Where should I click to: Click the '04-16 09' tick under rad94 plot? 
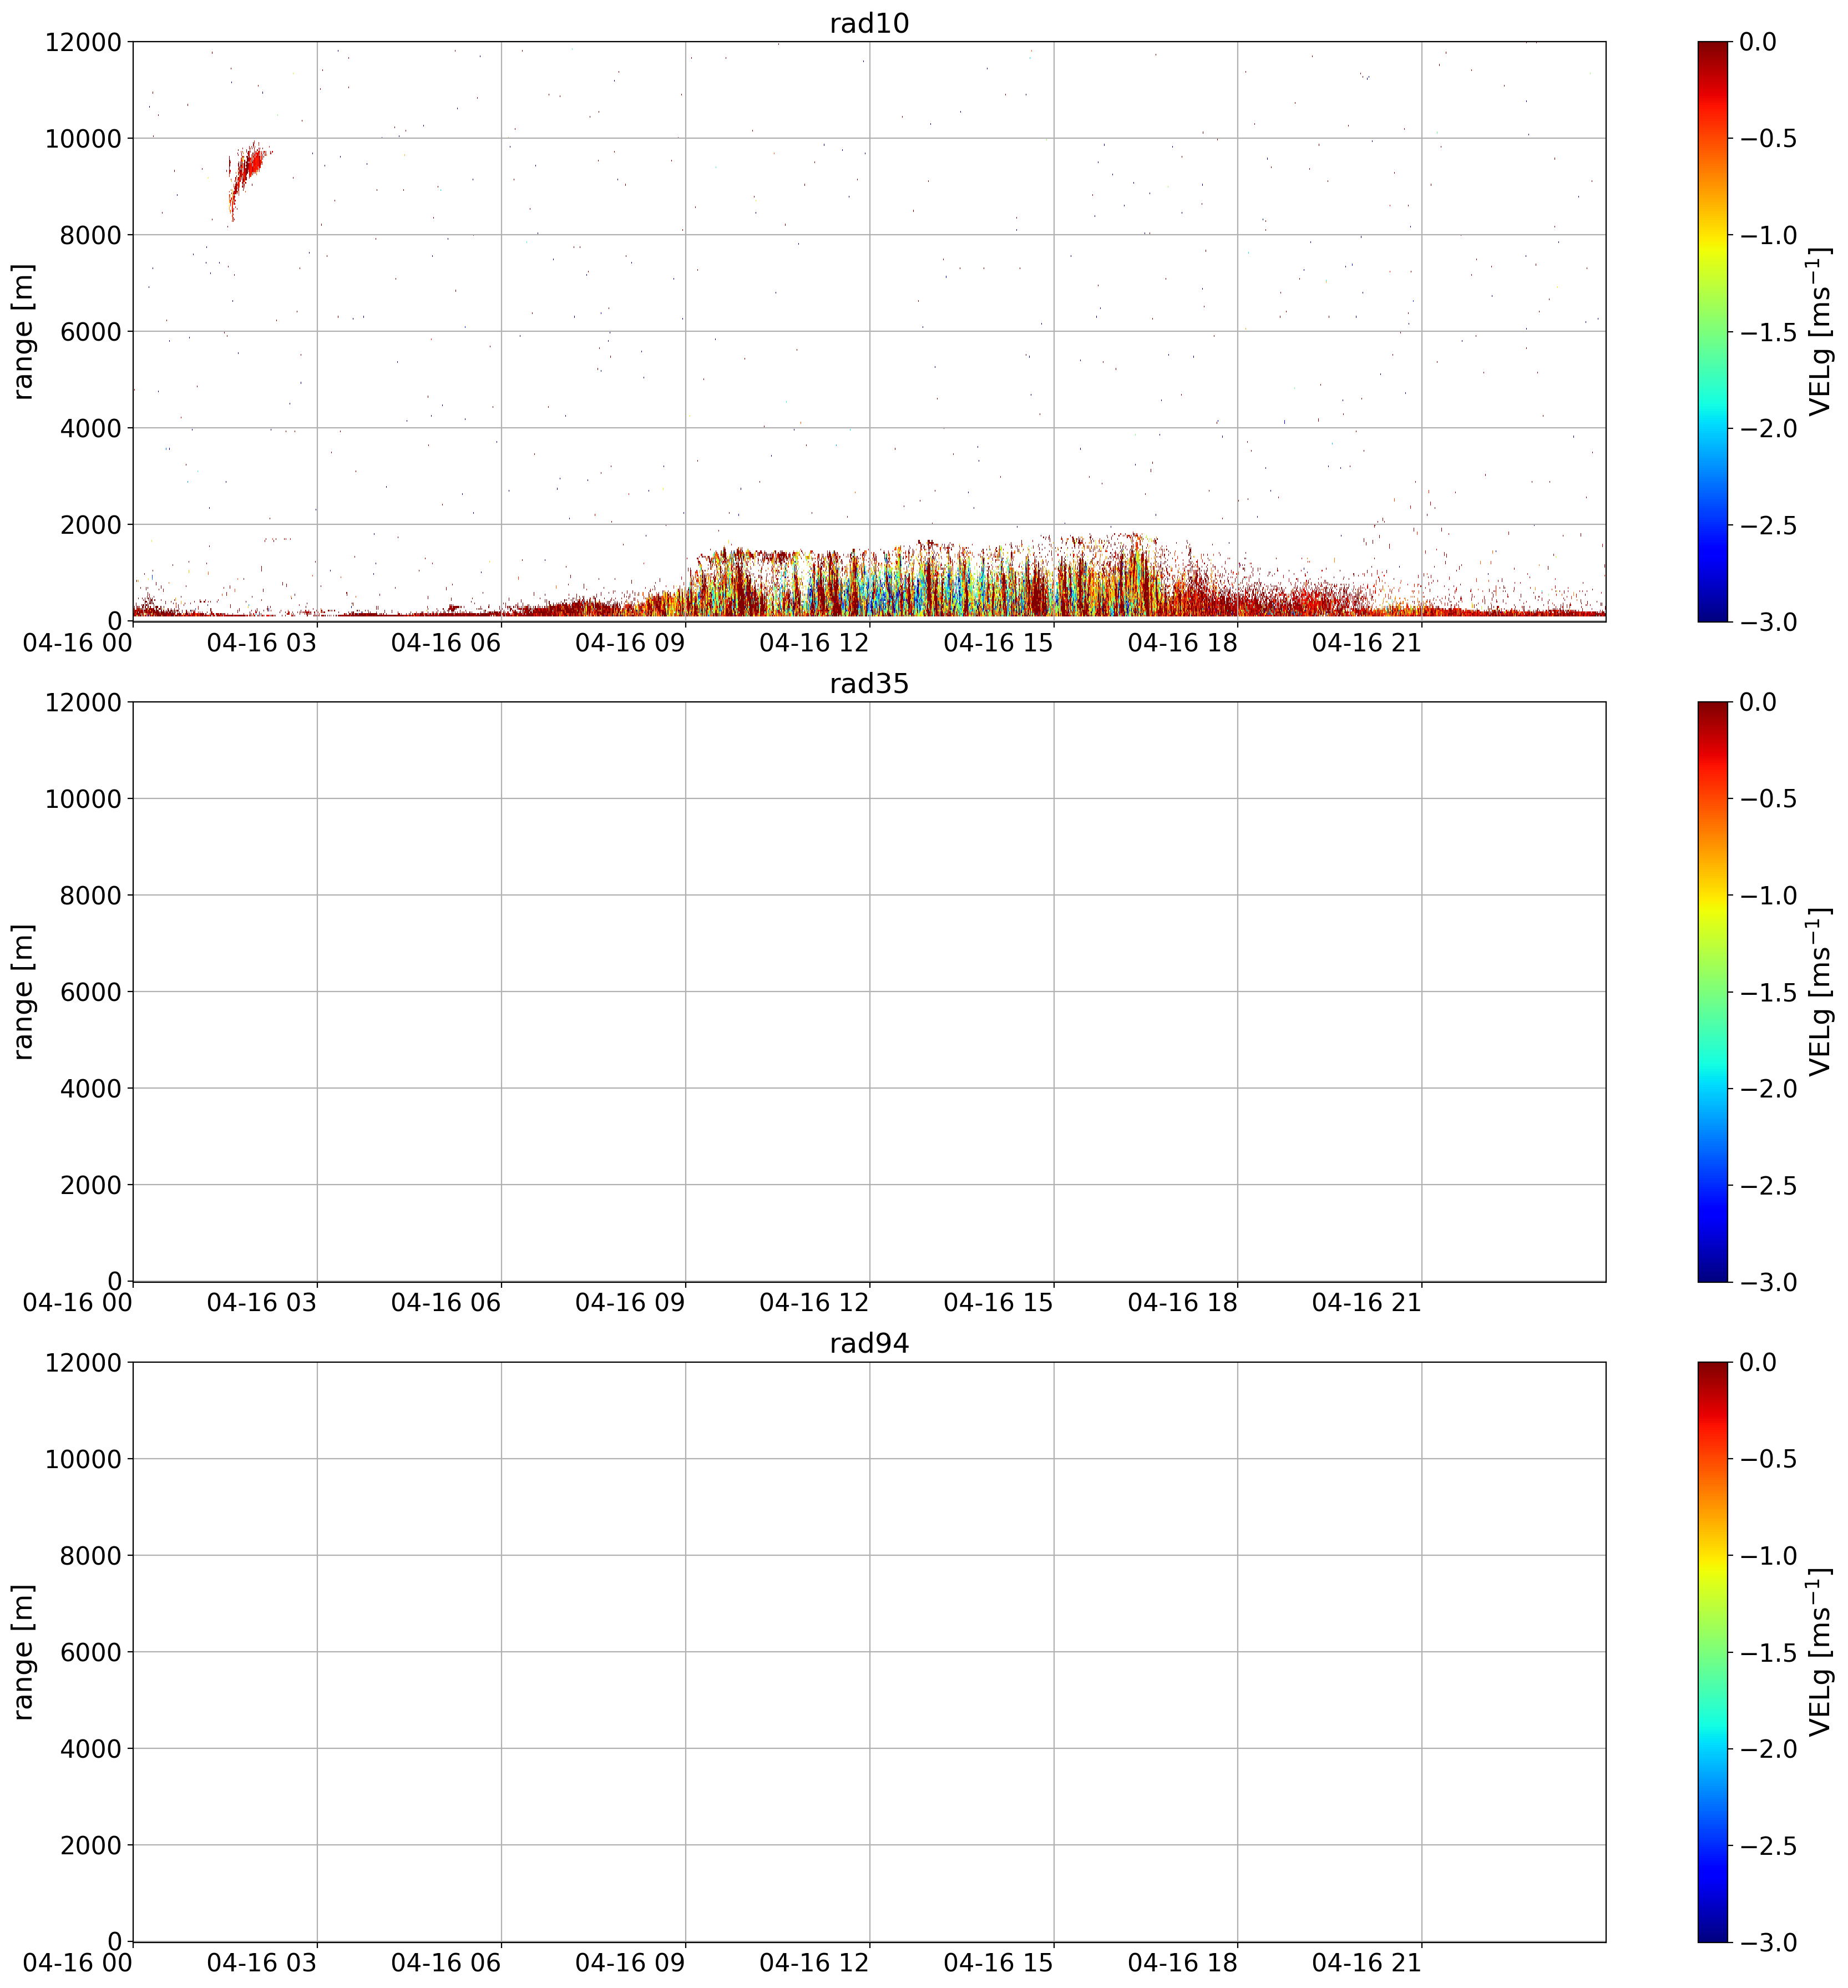(x=630, y=1963)
